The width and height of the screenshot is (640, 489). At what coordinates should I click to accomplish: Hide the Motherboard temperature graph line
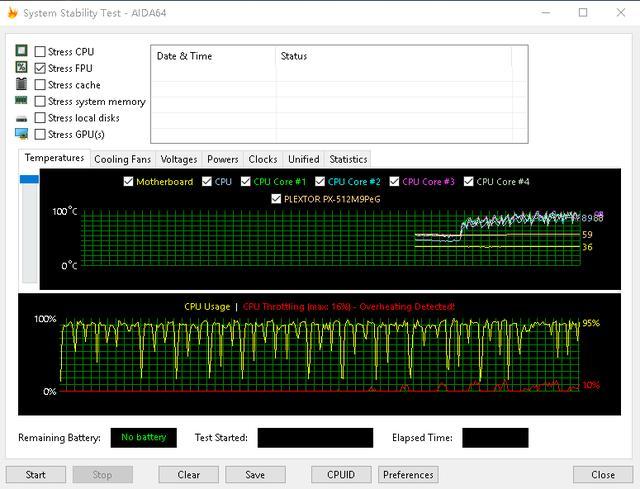click(128, 181)
